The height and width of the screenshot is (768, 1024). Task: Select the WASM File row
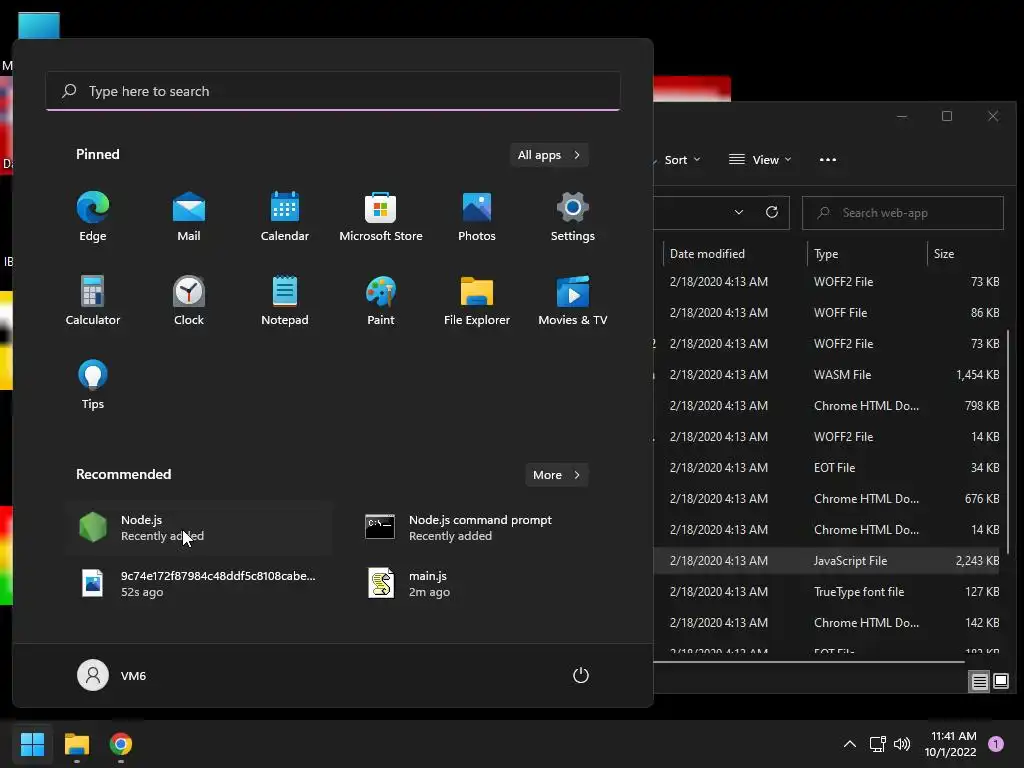tap(827, 375)
